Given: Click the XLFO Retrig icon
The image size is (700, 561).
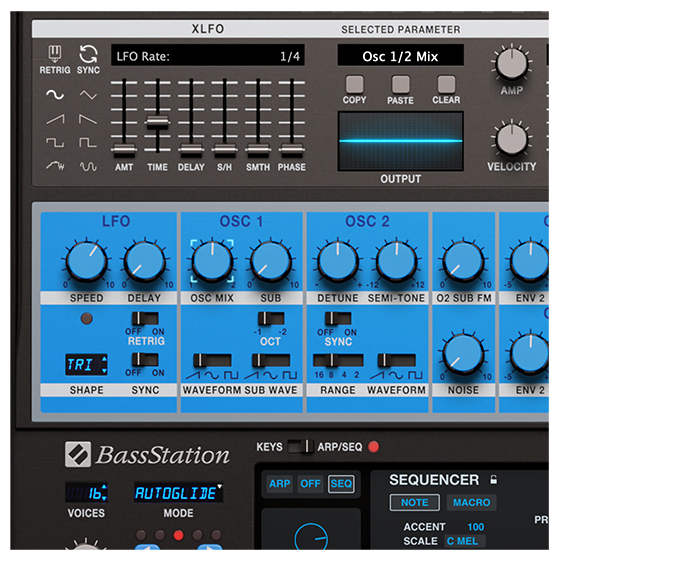Looking at the screenshot, I should pyautogui.click(x=55, y=54).
